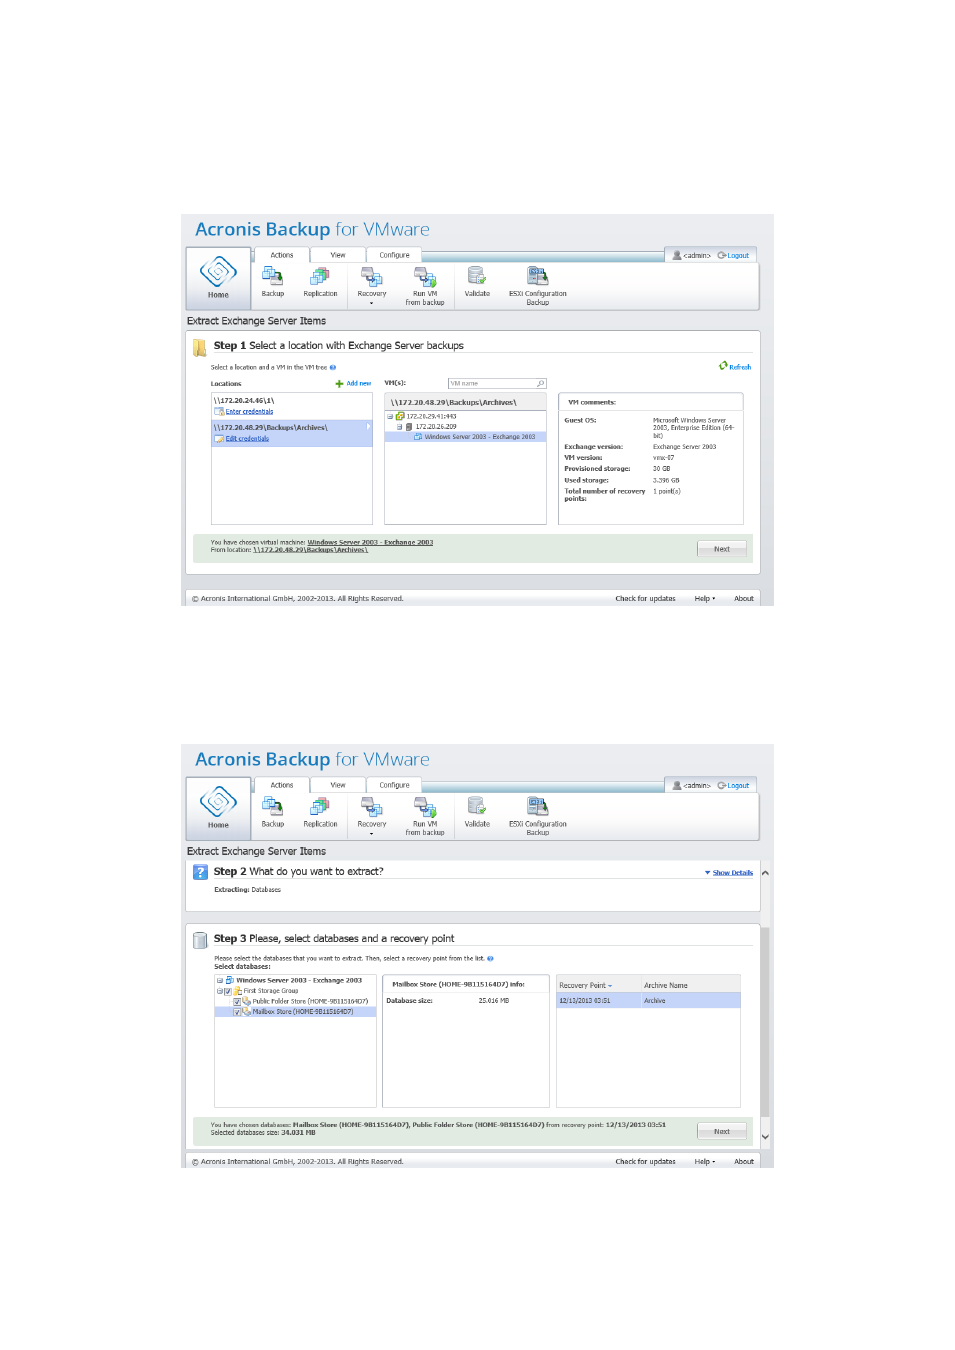This screenshot has height=1350, width=955.
Task: Switch to View tab in the Step 3 window
Action: (x=338, y=785)
